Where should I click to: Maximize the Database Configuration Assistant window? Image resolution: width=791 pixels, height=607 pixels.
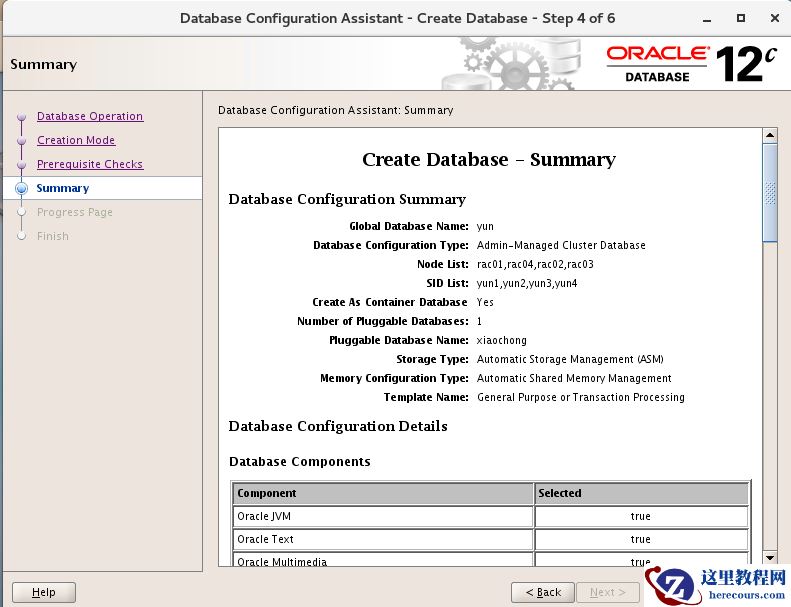click(x=741, y=19)
